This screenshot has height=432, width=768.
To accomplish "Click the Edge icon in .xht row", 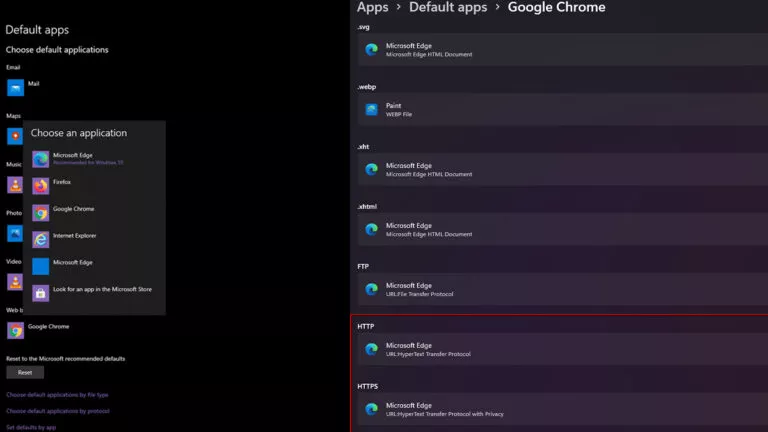I will (371, 169).
